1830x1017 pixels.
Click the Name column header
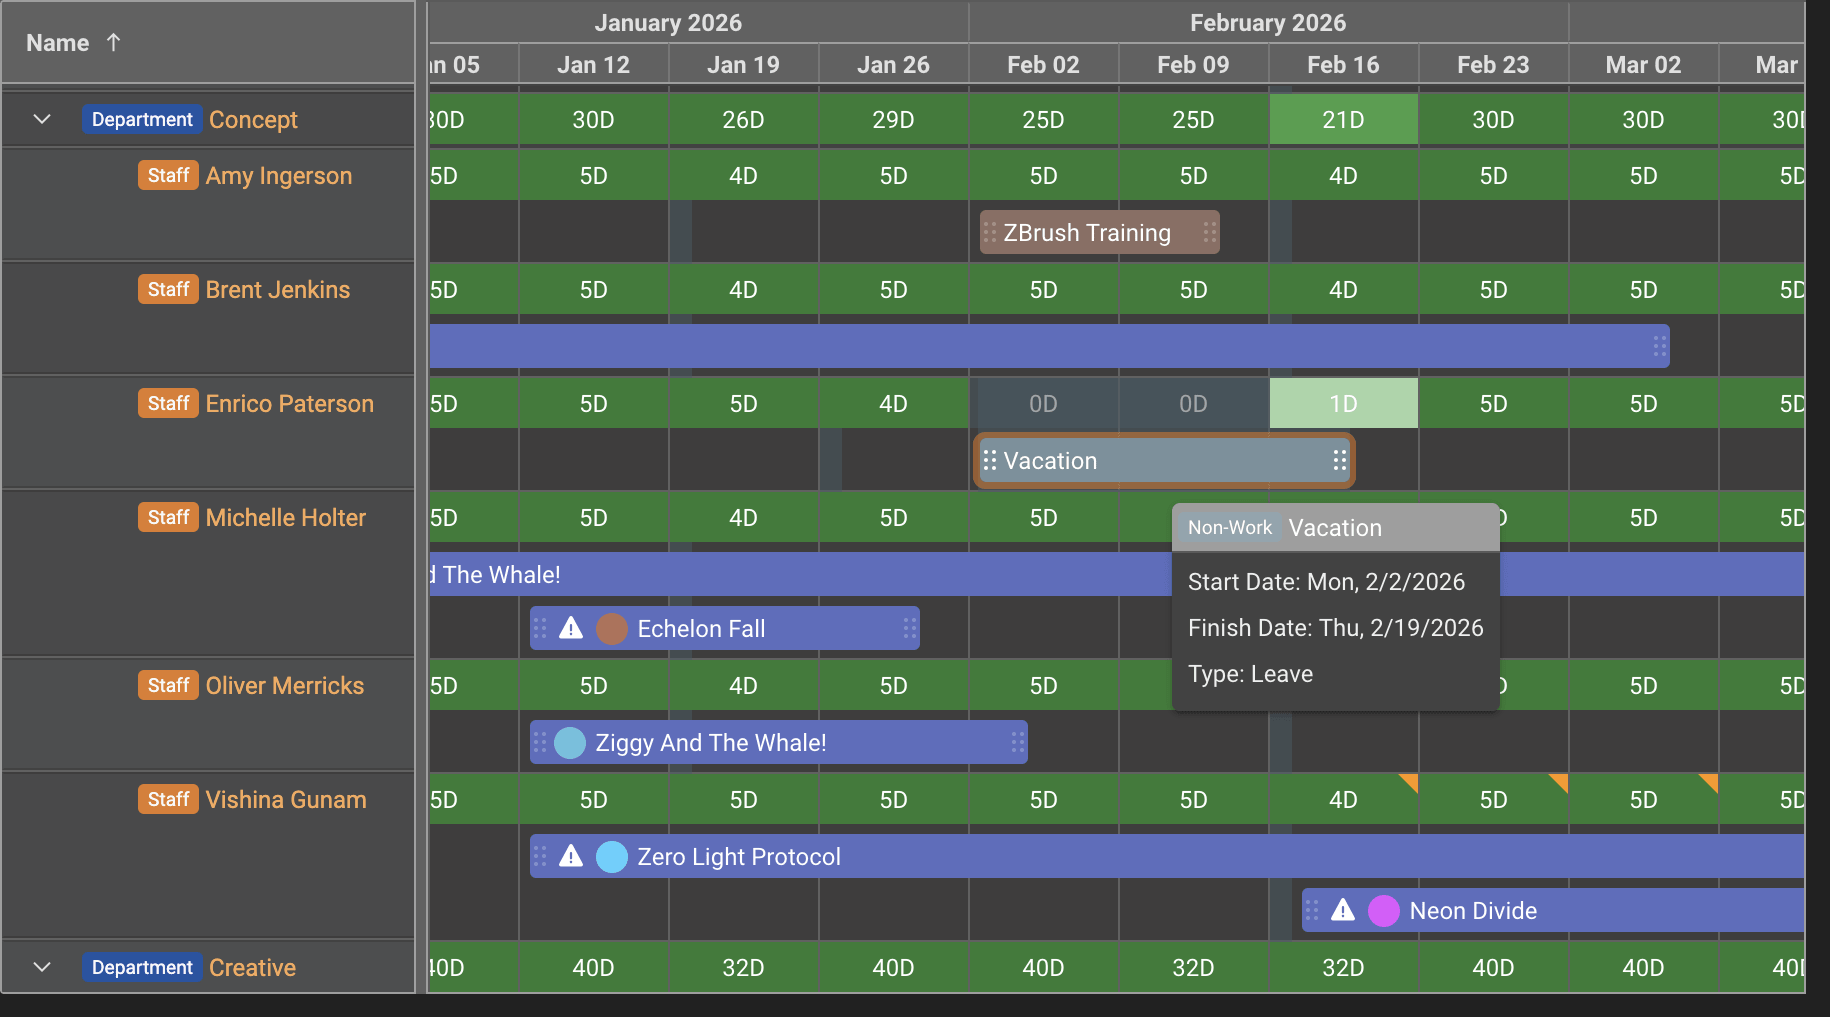pyautogui.click(x=208, y=42)
